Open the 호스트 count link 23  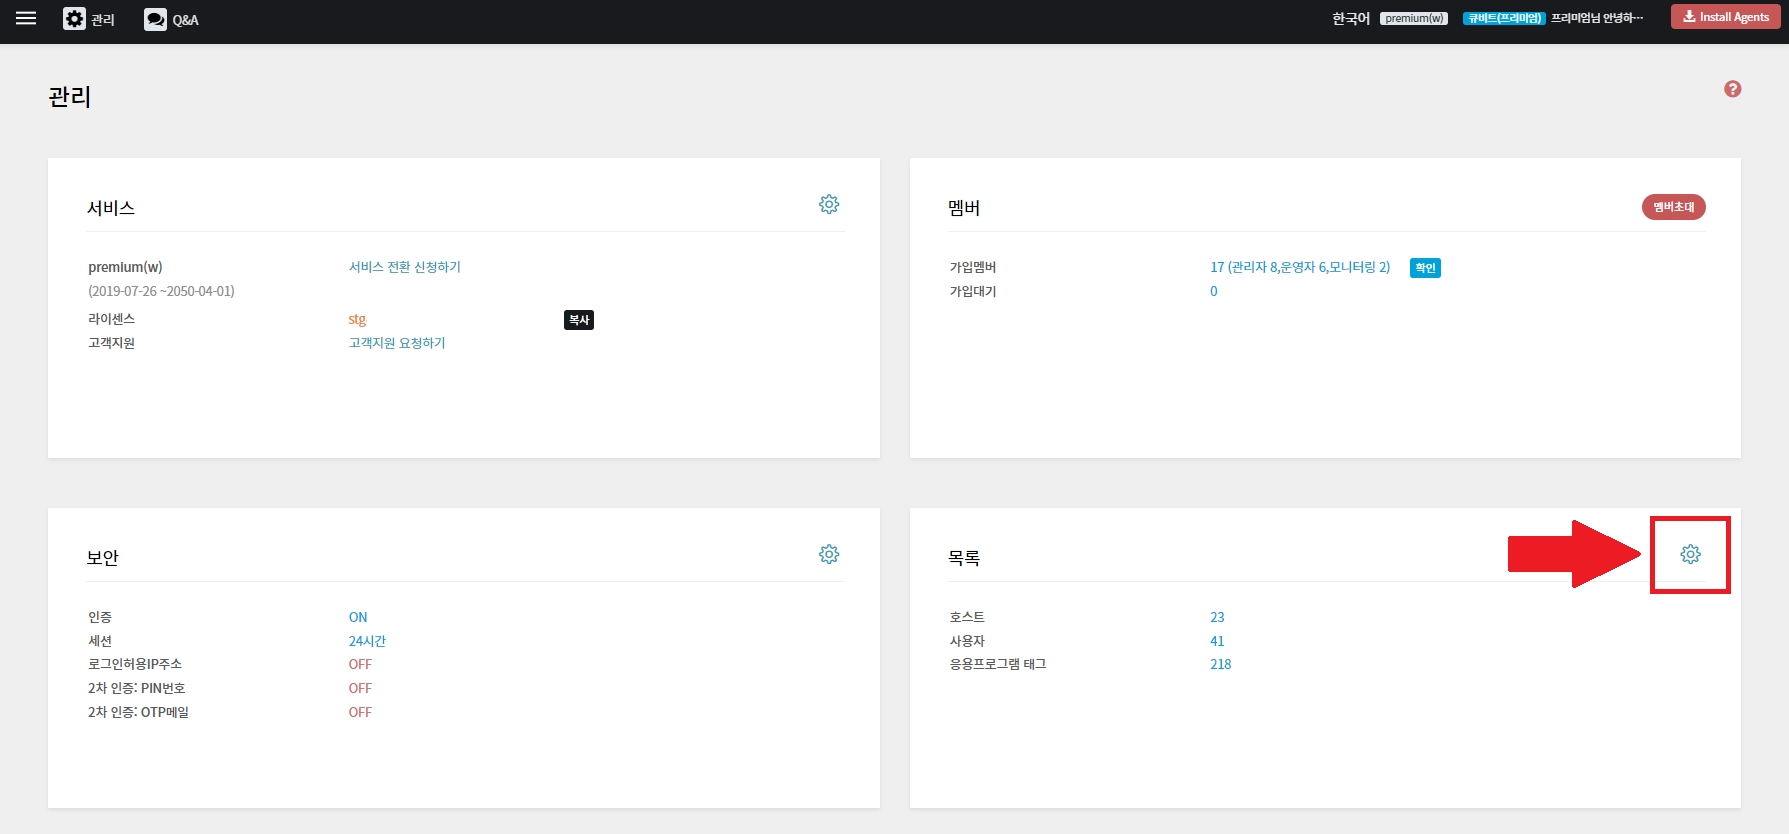(1217, 617)
